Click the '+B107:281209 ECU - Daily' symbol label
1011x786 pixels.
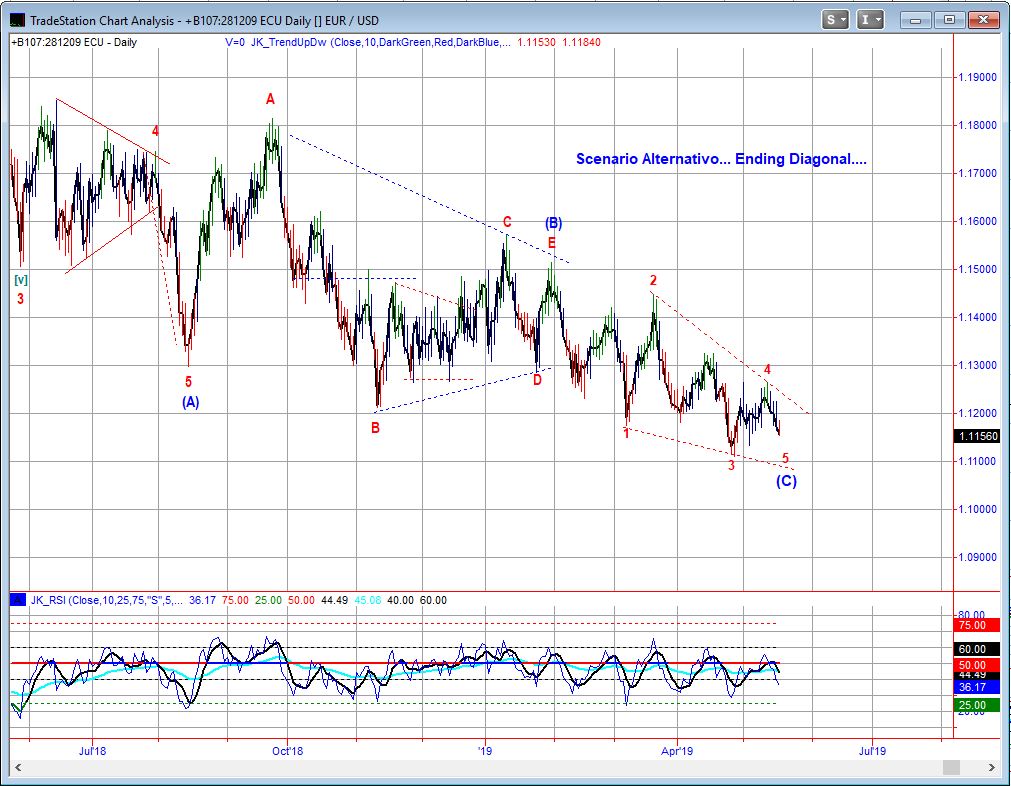coord(74,43)
